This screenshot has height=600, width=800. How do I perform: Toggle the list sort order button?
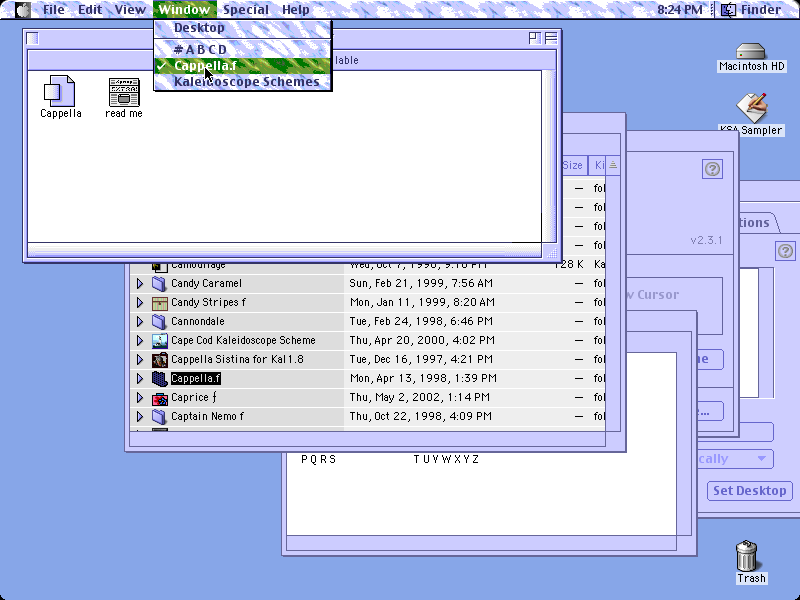(613, 165)
